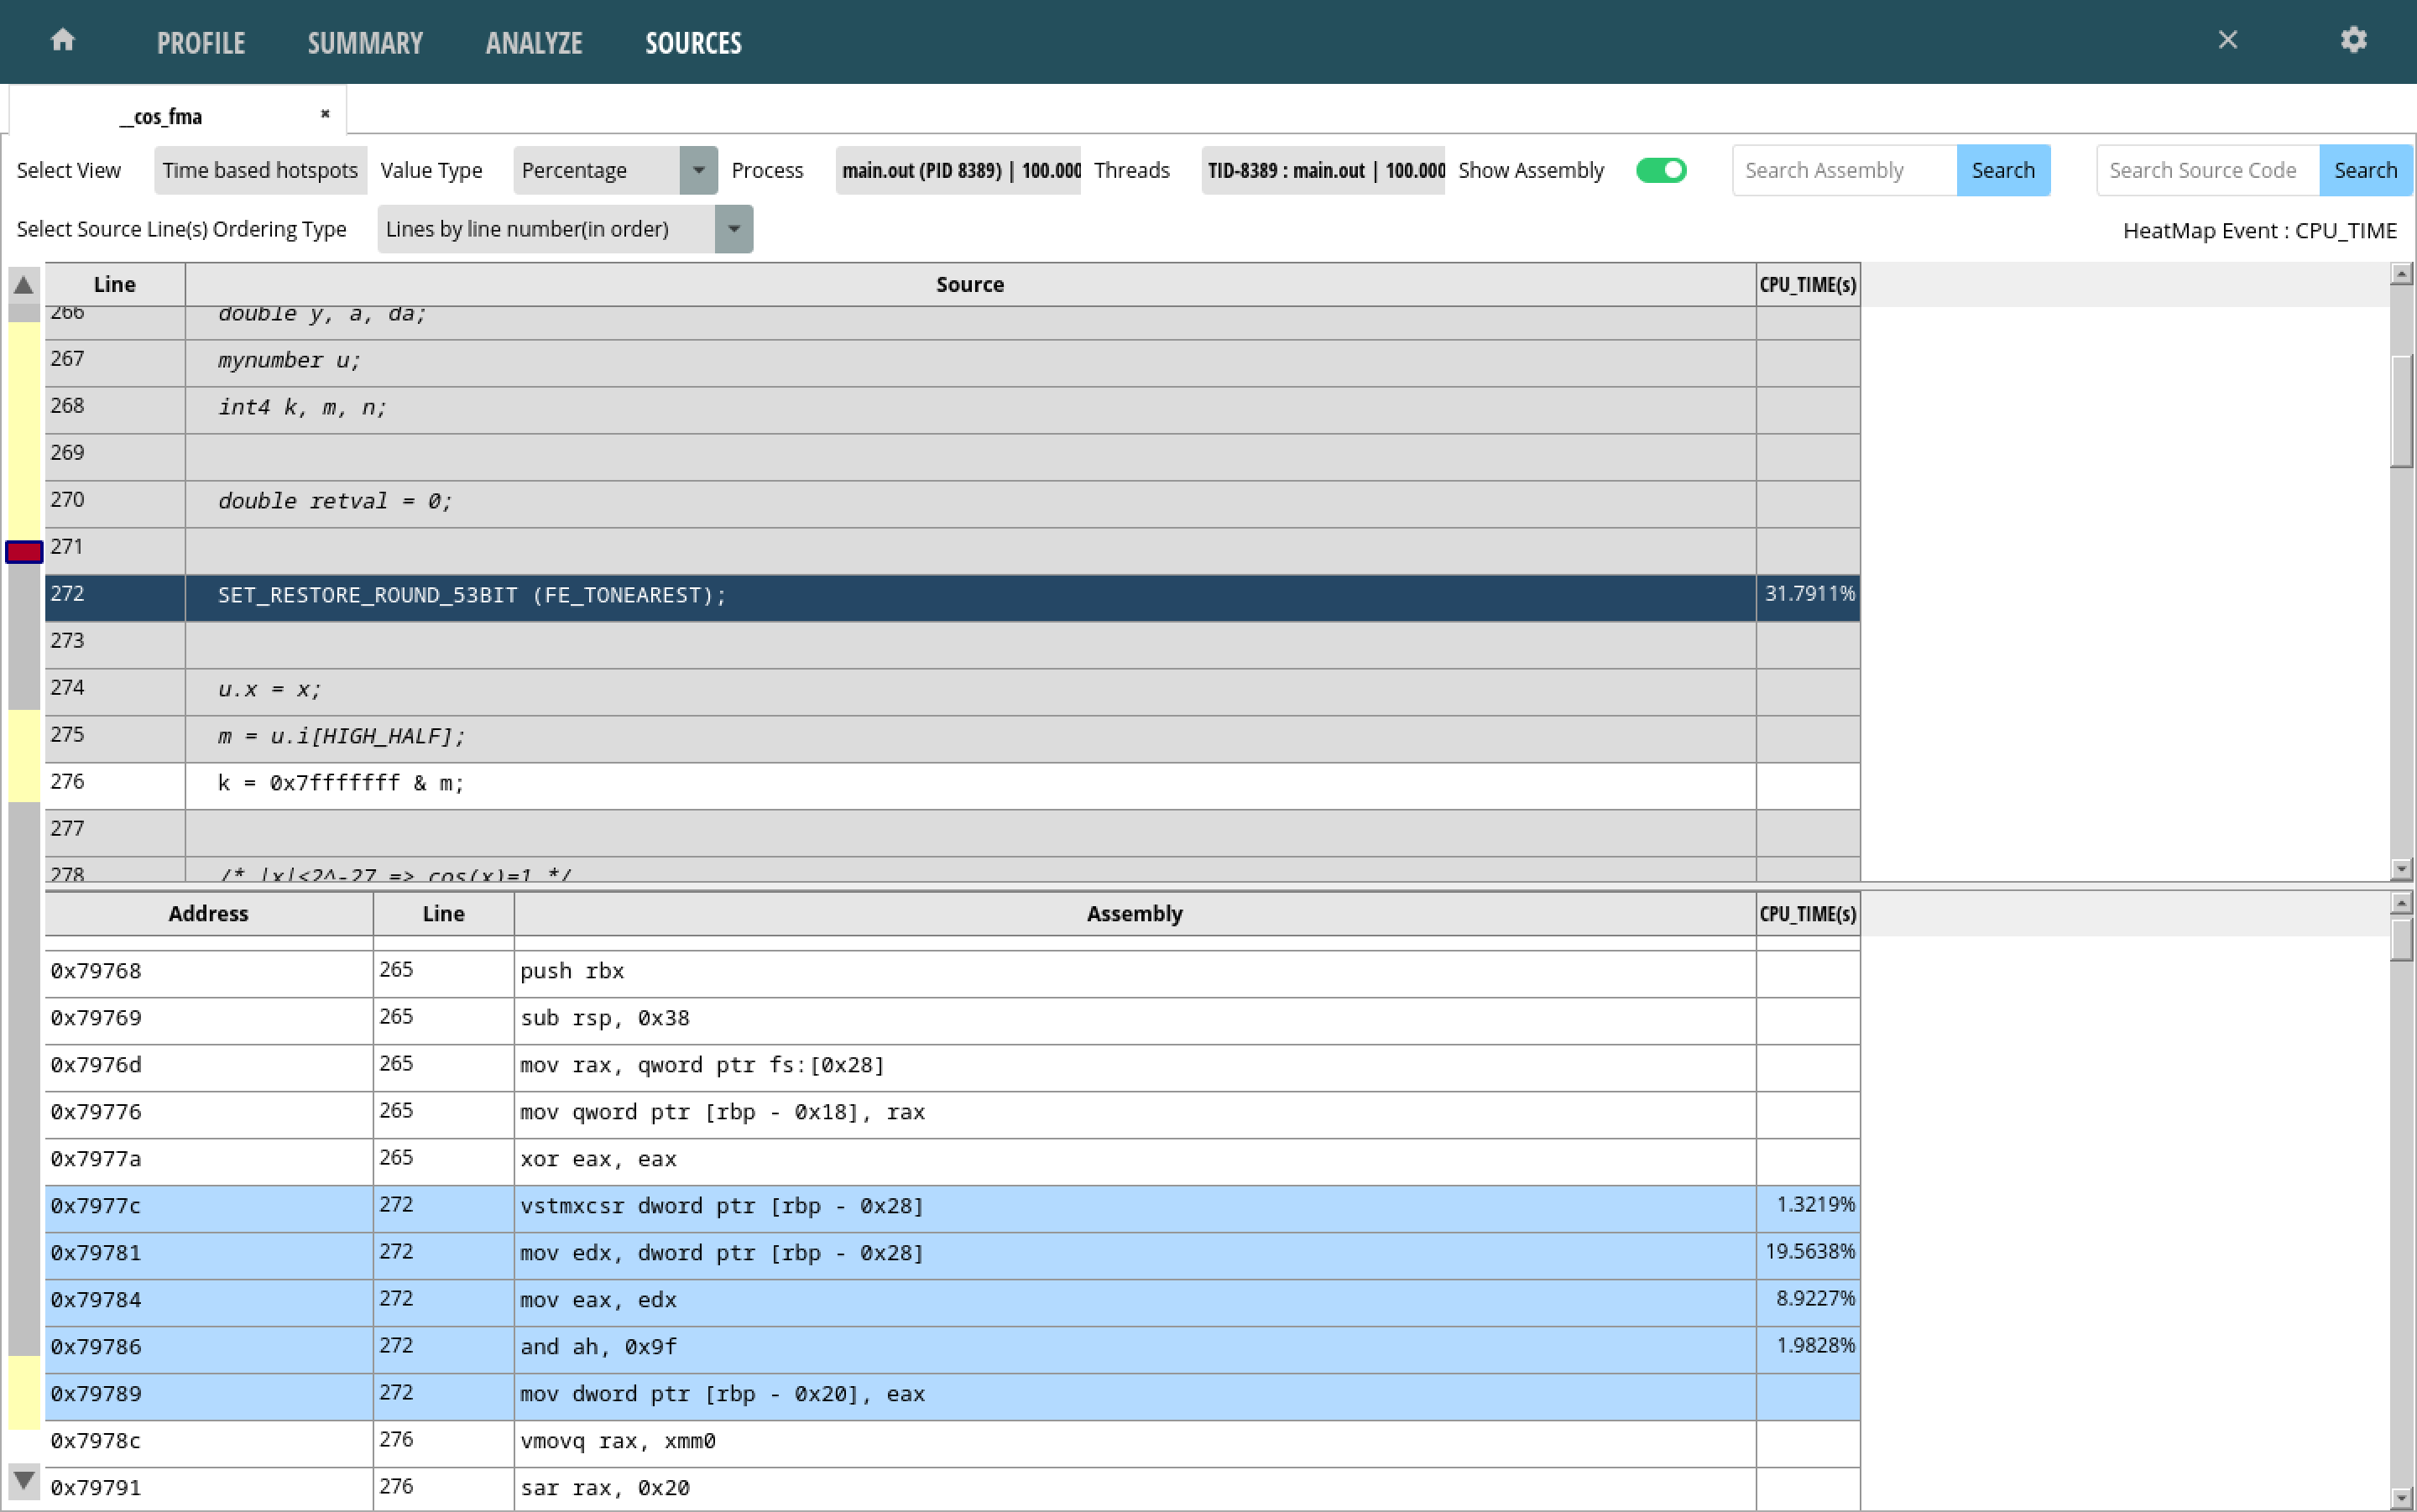This screenshot has width=2417, height=1512.
Task: Expand the Process selector dropdown
Action: pos(961,169)
